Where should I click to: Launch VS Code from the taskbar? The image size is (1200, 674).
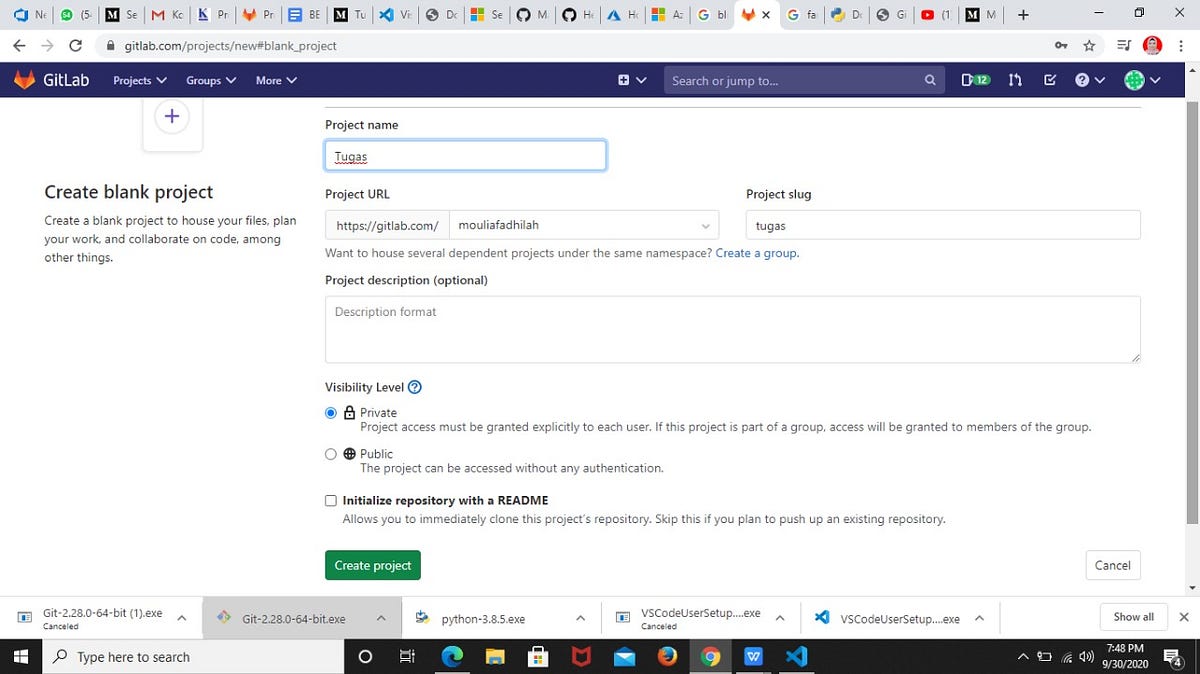tap(796, 657)
